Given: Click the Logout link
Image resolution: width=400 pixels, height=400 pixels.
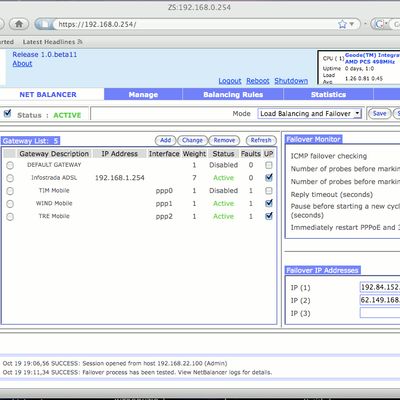Looking at the screenshot, I should 230,81.
